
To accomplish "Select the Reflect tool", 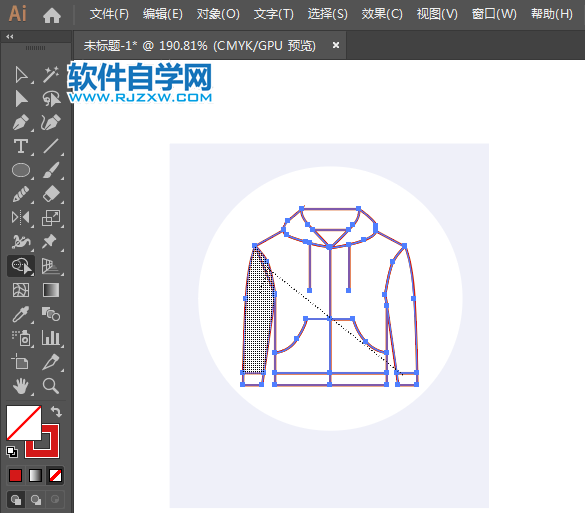I will point(21,218).
